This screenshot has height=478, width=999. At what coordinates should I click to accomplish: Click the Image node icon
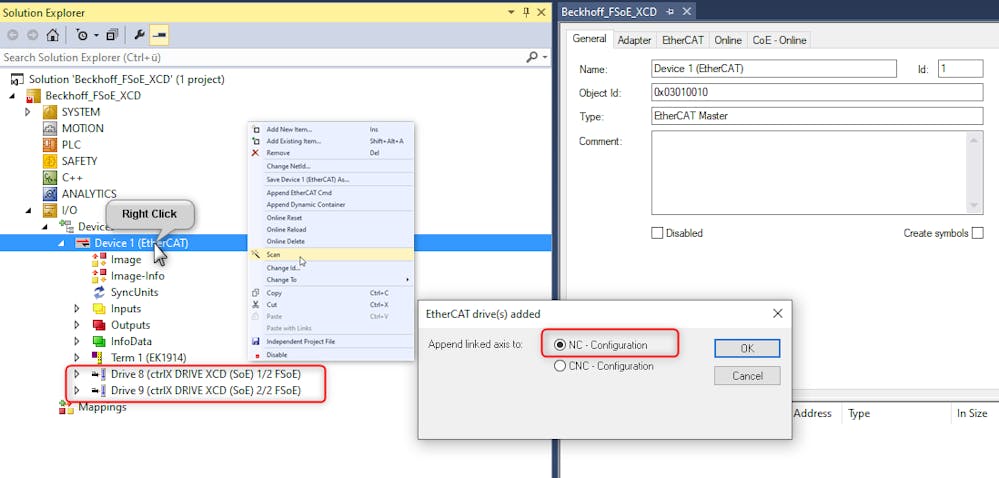tap(99, 259)
